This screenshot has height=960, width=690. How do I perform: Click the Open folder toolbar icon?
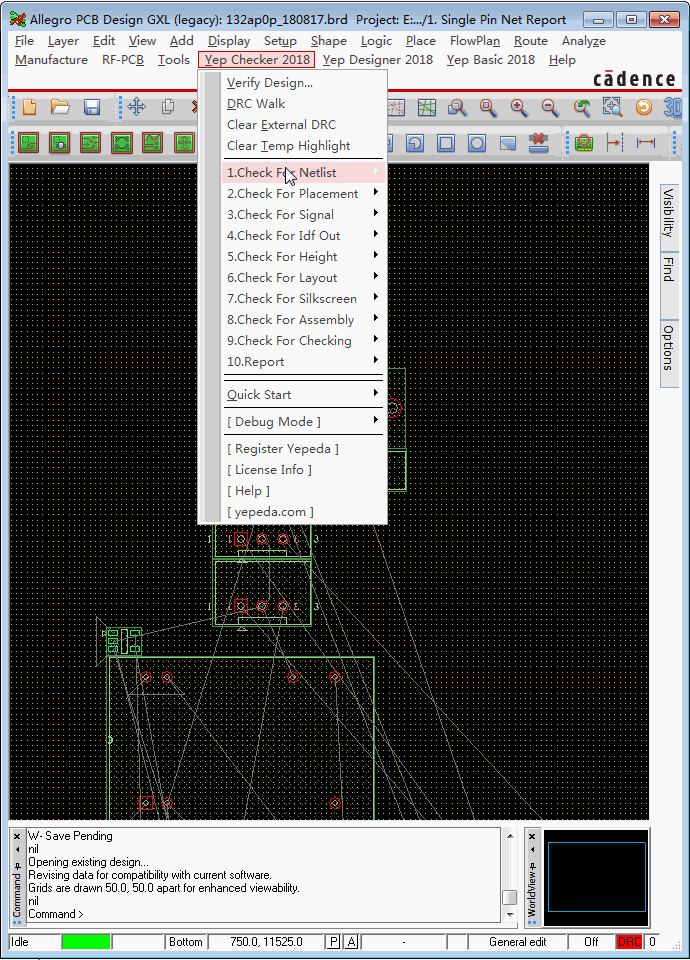pyautogui.click(x=60, y=107)
